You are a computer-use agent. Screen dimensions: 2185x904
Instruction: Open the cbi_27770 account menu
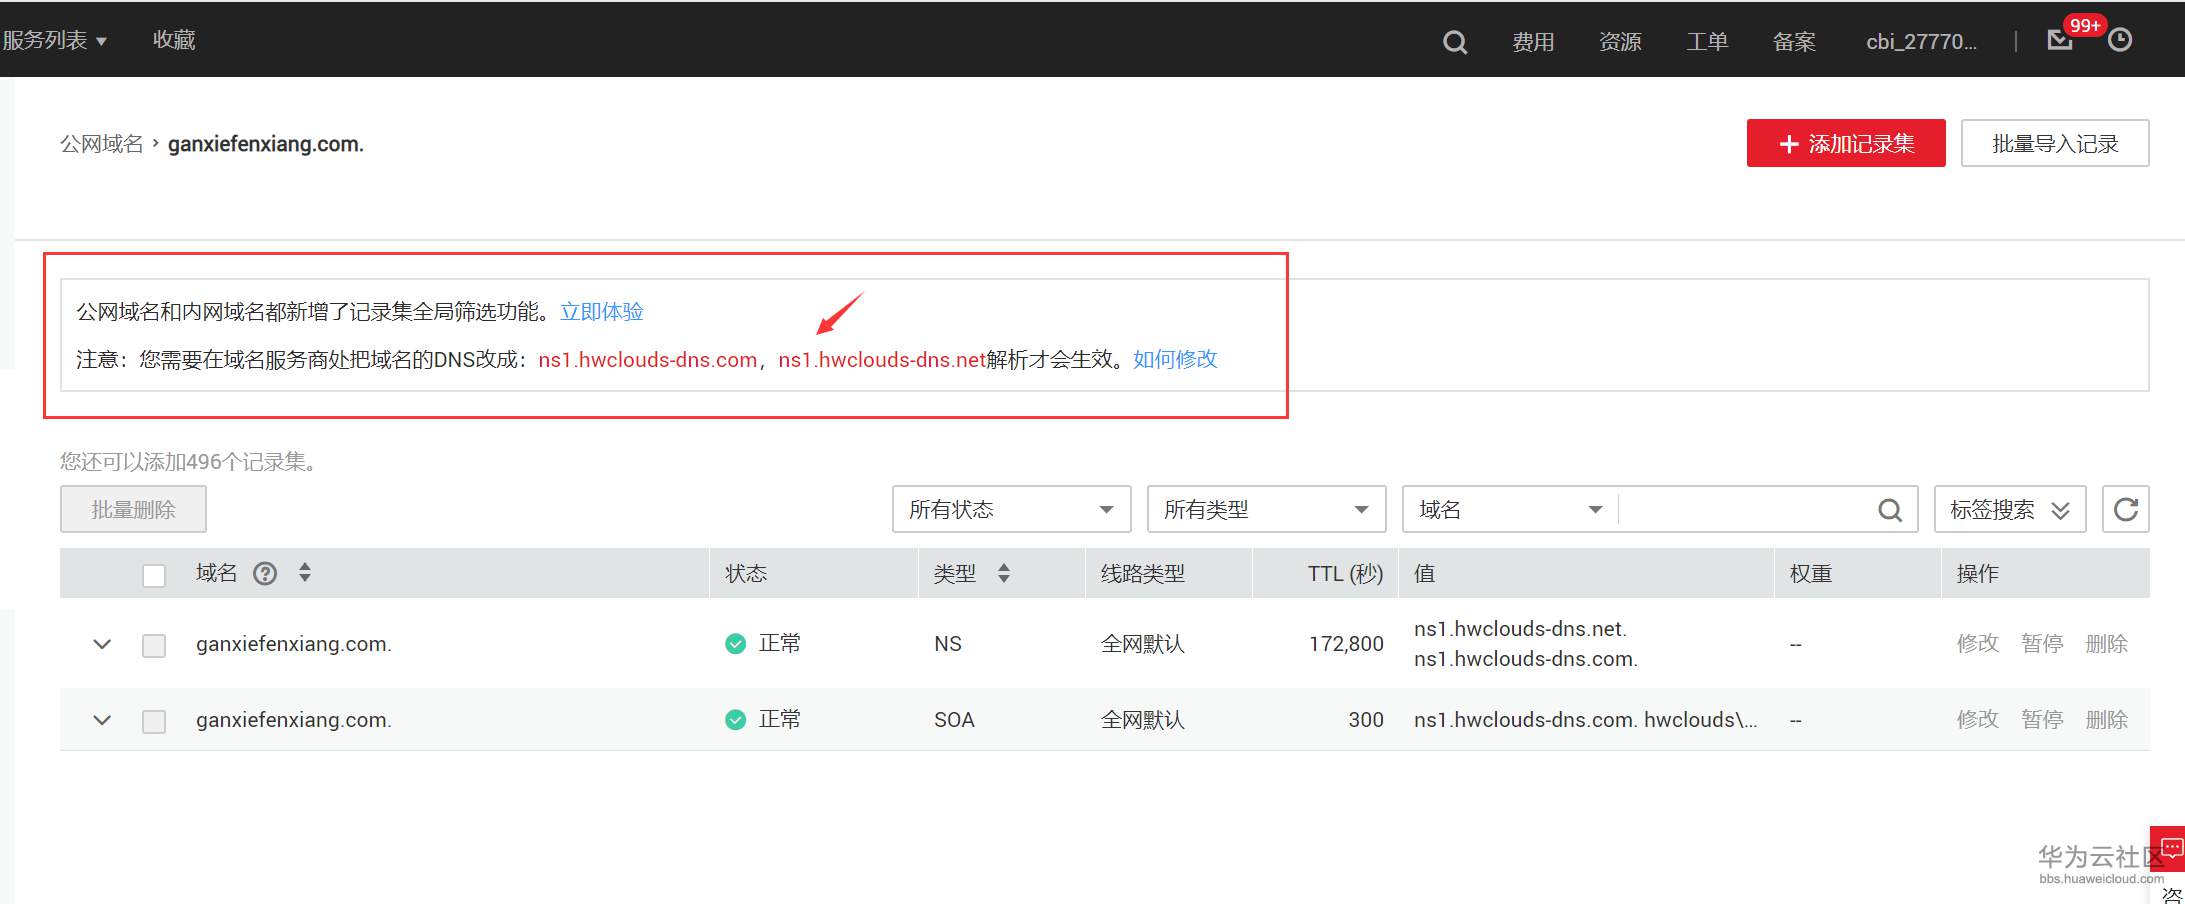1921,42
